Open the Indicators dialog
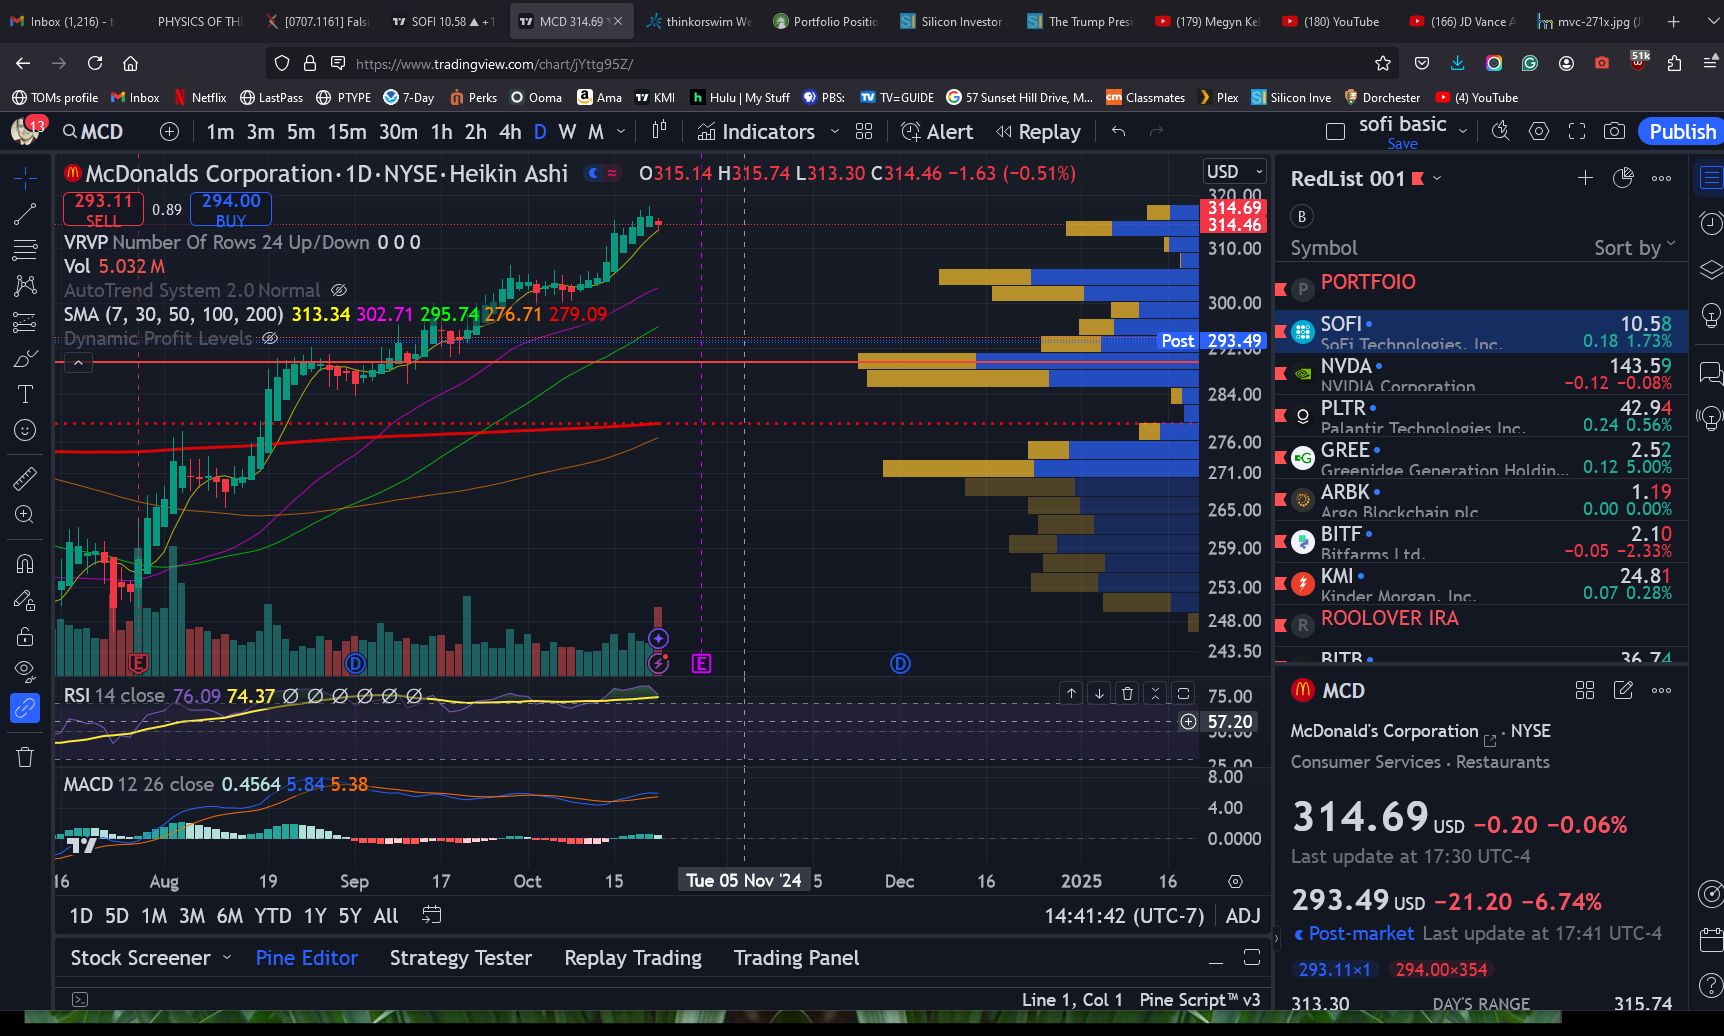This screenshot has width=1724, height=1036. [756, 131]
